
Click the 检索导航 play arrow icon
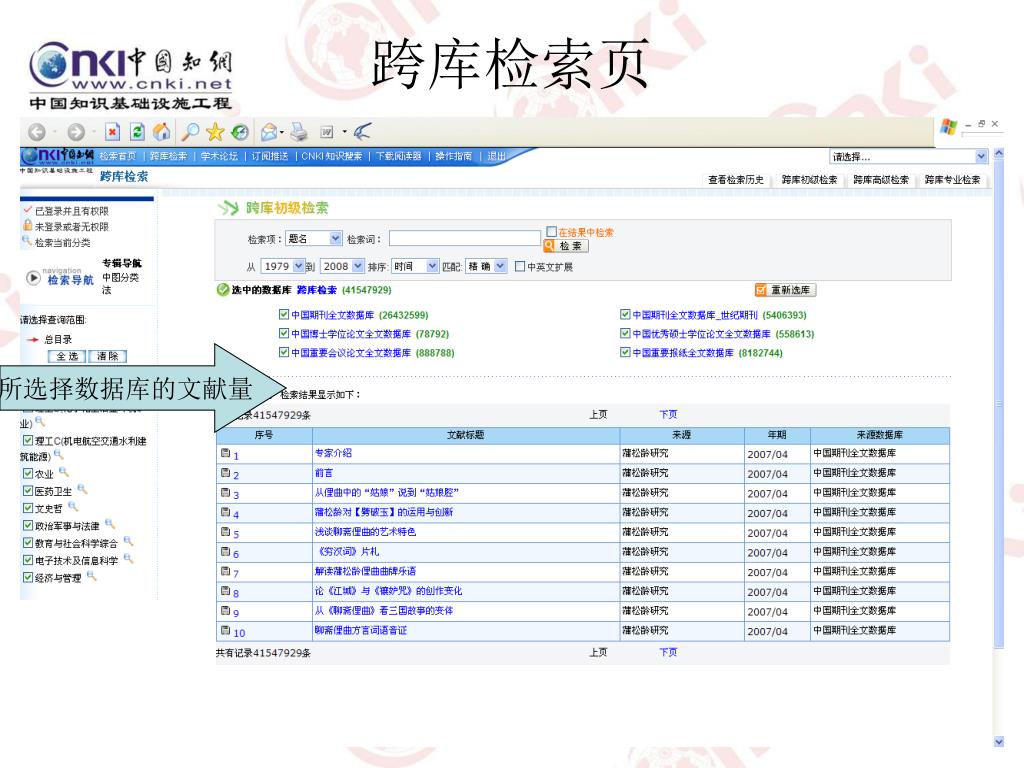[x=33, y=278]
